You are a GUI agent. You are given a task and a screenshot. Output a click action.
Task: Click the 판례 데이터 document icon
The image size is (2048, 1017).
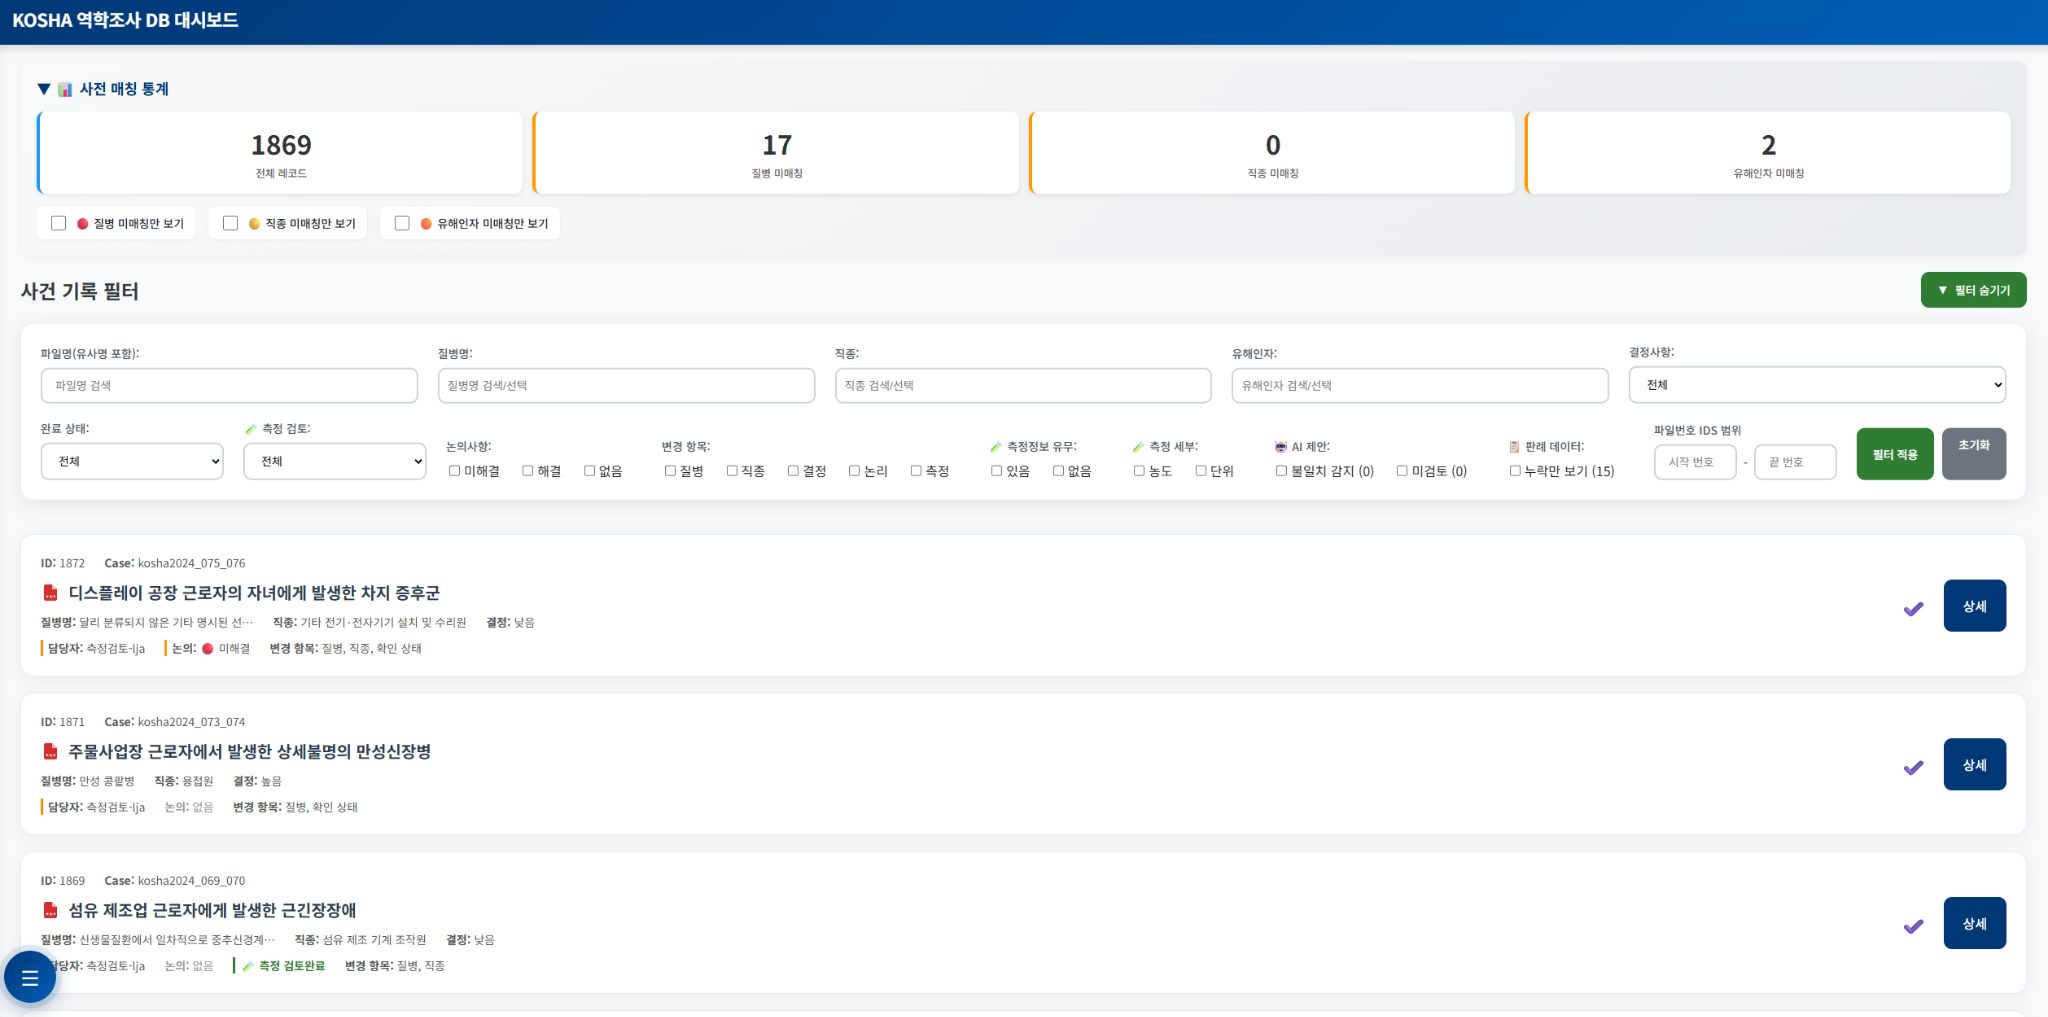coord(1515,447)
